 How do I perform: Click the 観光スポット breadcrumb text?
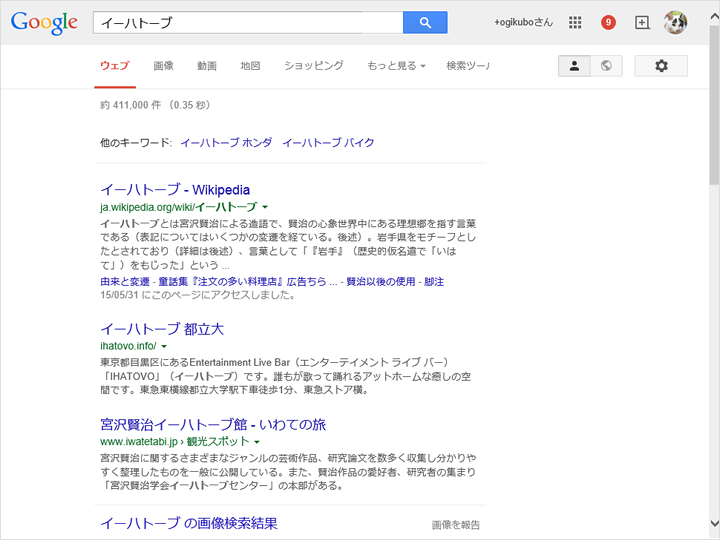pyautogui.click(x=218, y=442)
